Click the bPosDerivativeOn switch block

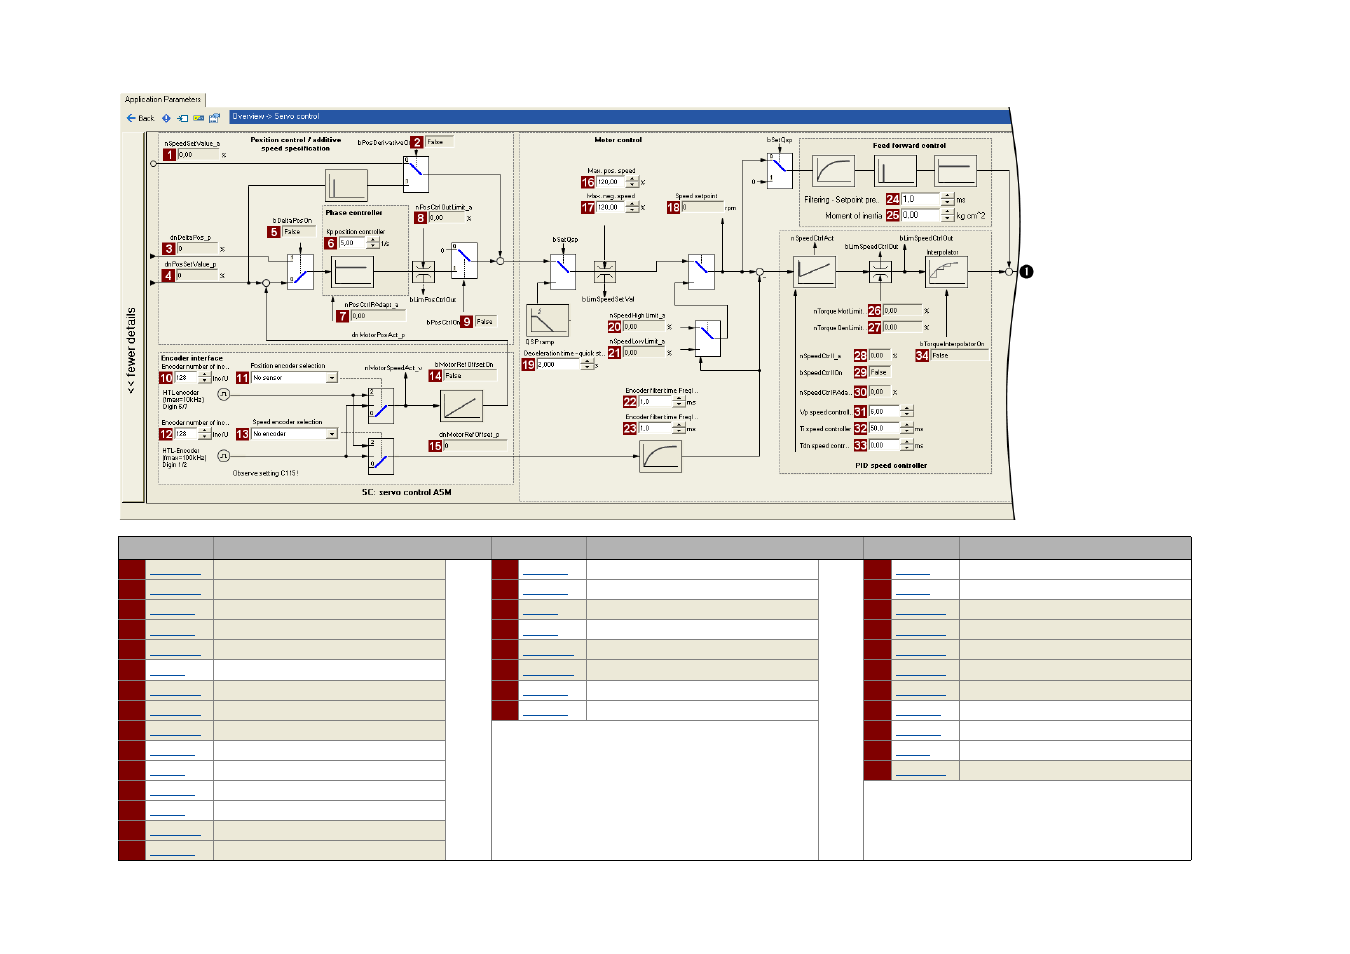[x=415, y=174]
